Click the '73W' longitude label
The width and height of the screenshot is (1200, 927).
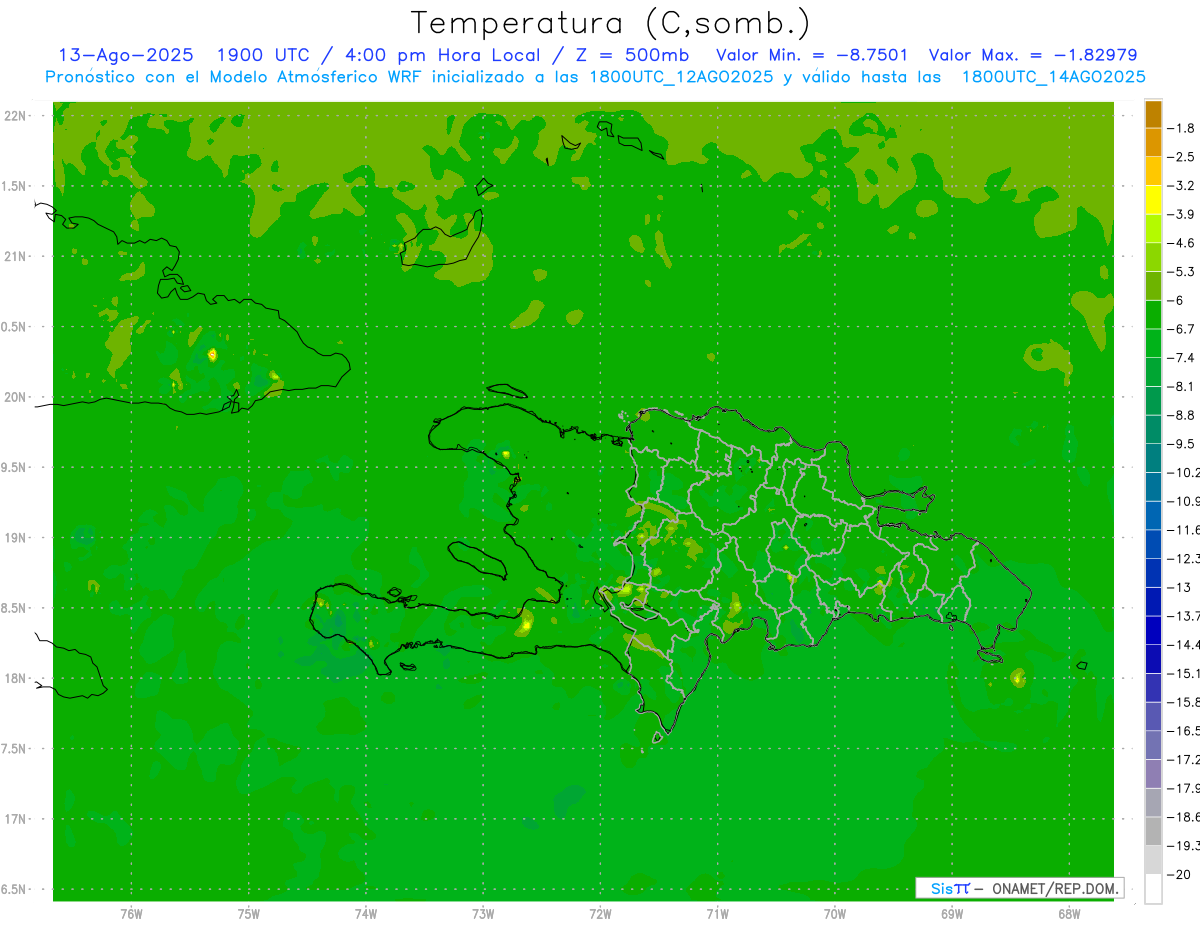click(x=483, y=914)
